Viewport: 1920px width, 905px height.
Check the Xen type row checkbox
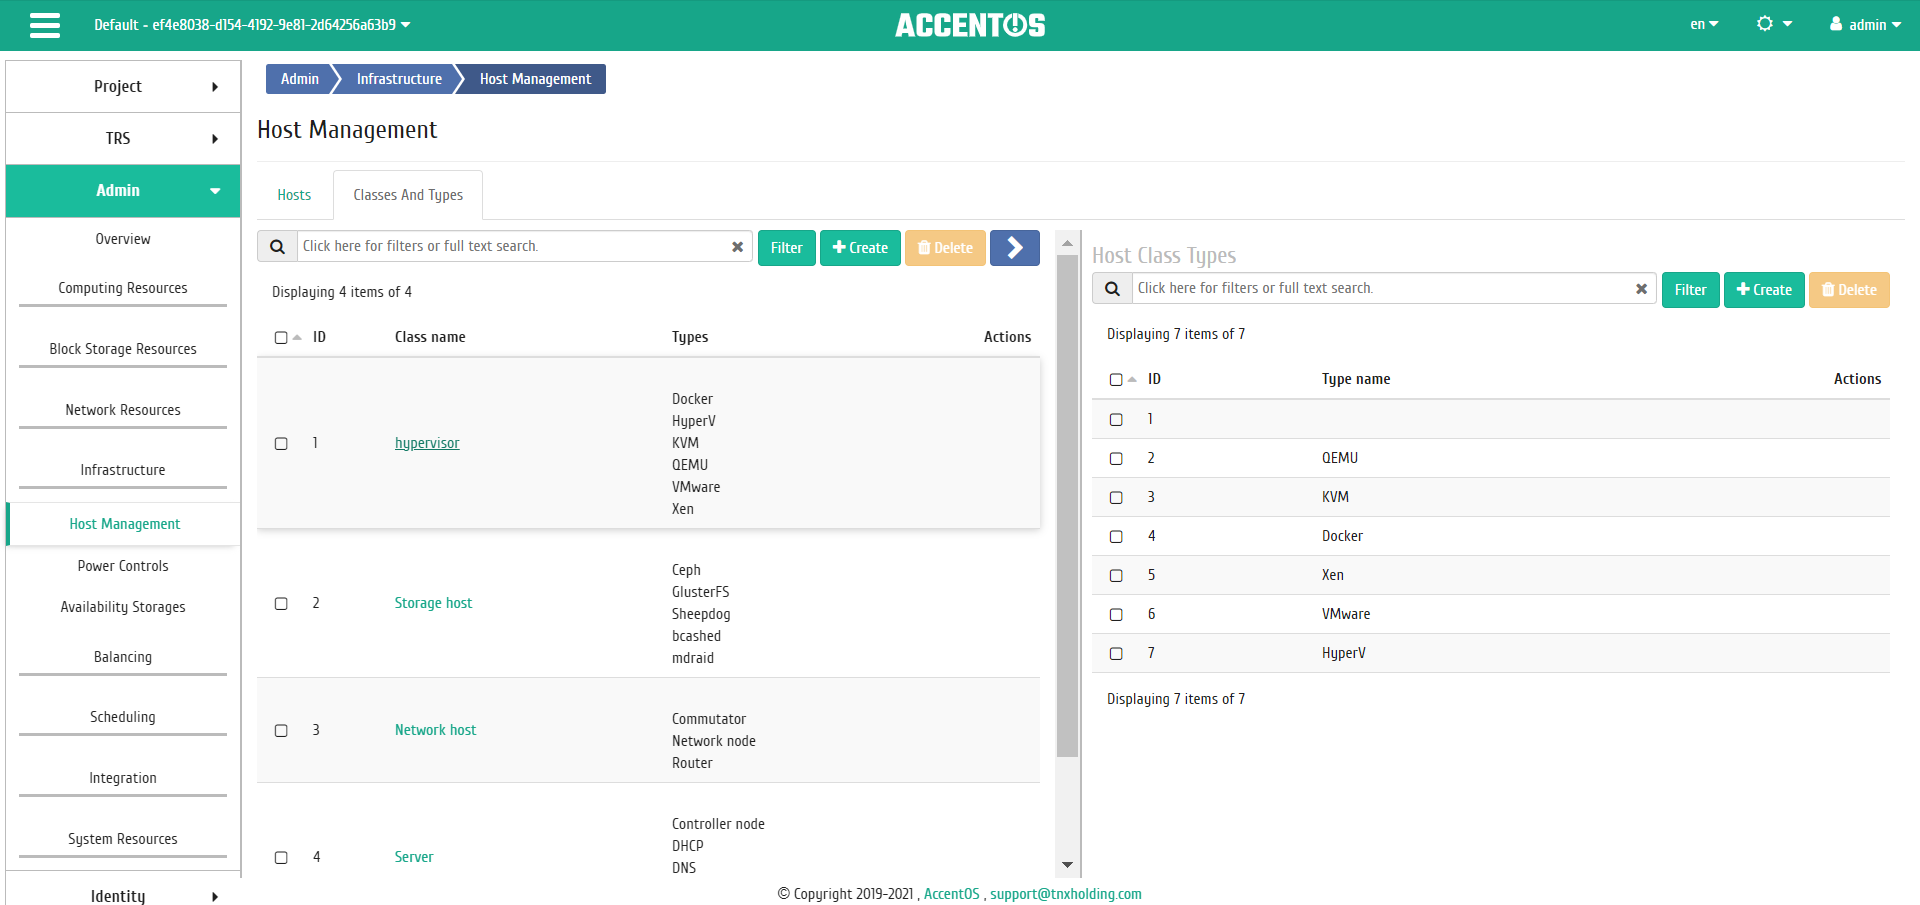(x=1116, y=576)
